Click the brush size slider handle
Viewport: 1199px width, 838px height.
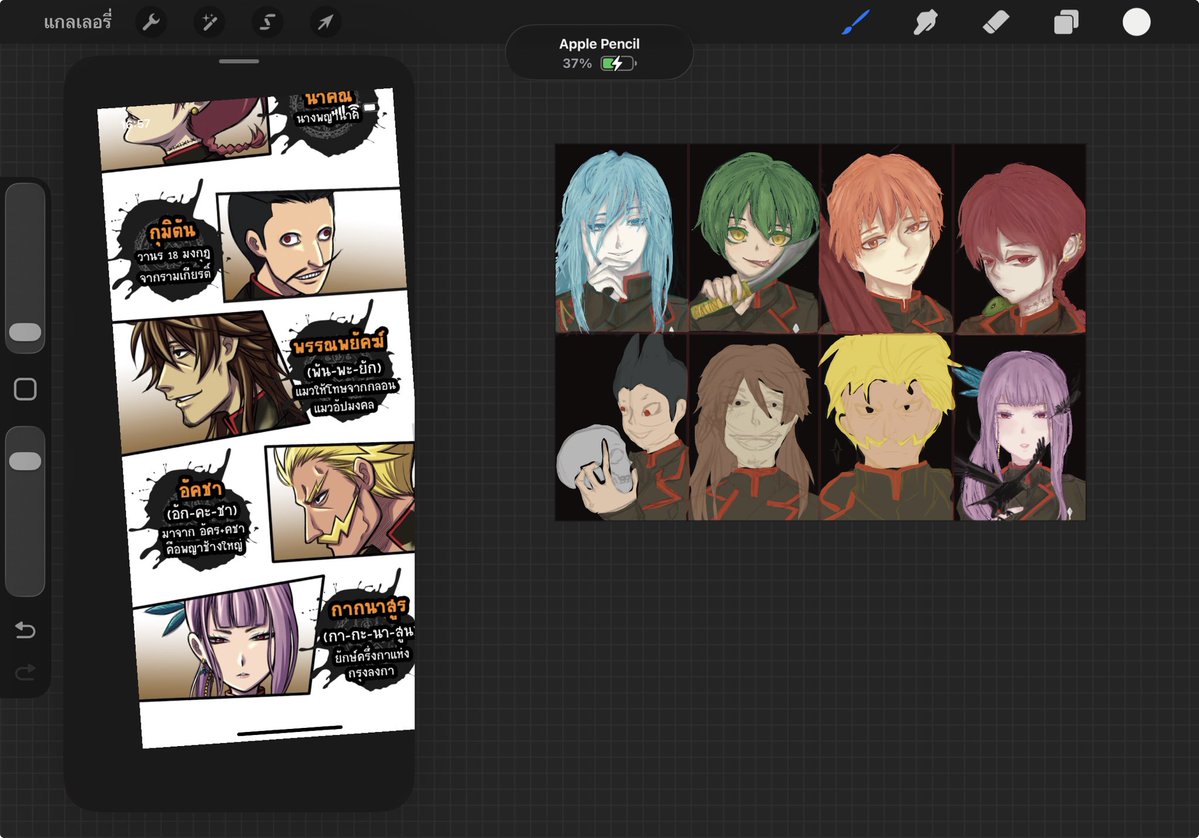pyautogui.click(x=25, y=332)
